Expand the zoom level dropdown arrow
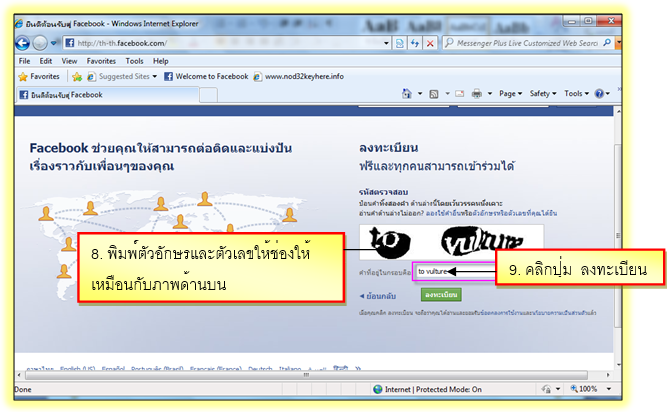The height and width of the screenshot is (413, 672). [609, 389]
